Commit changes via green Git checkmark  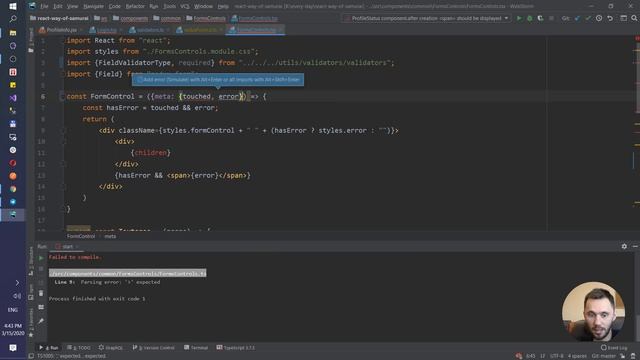tap(588, 18)
